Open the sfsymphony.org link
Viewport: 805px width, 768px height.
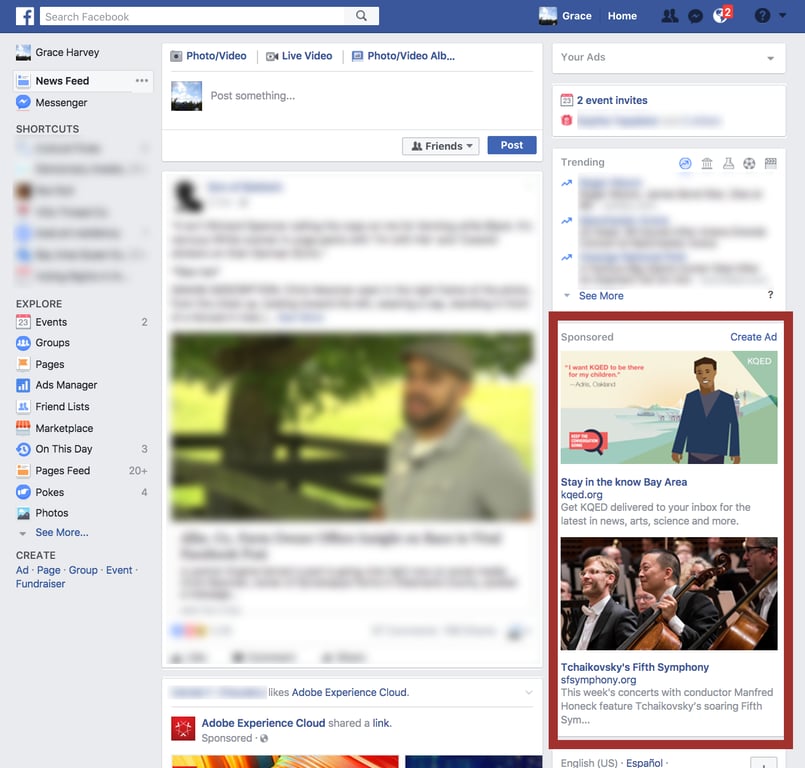[x=598, y=680]
